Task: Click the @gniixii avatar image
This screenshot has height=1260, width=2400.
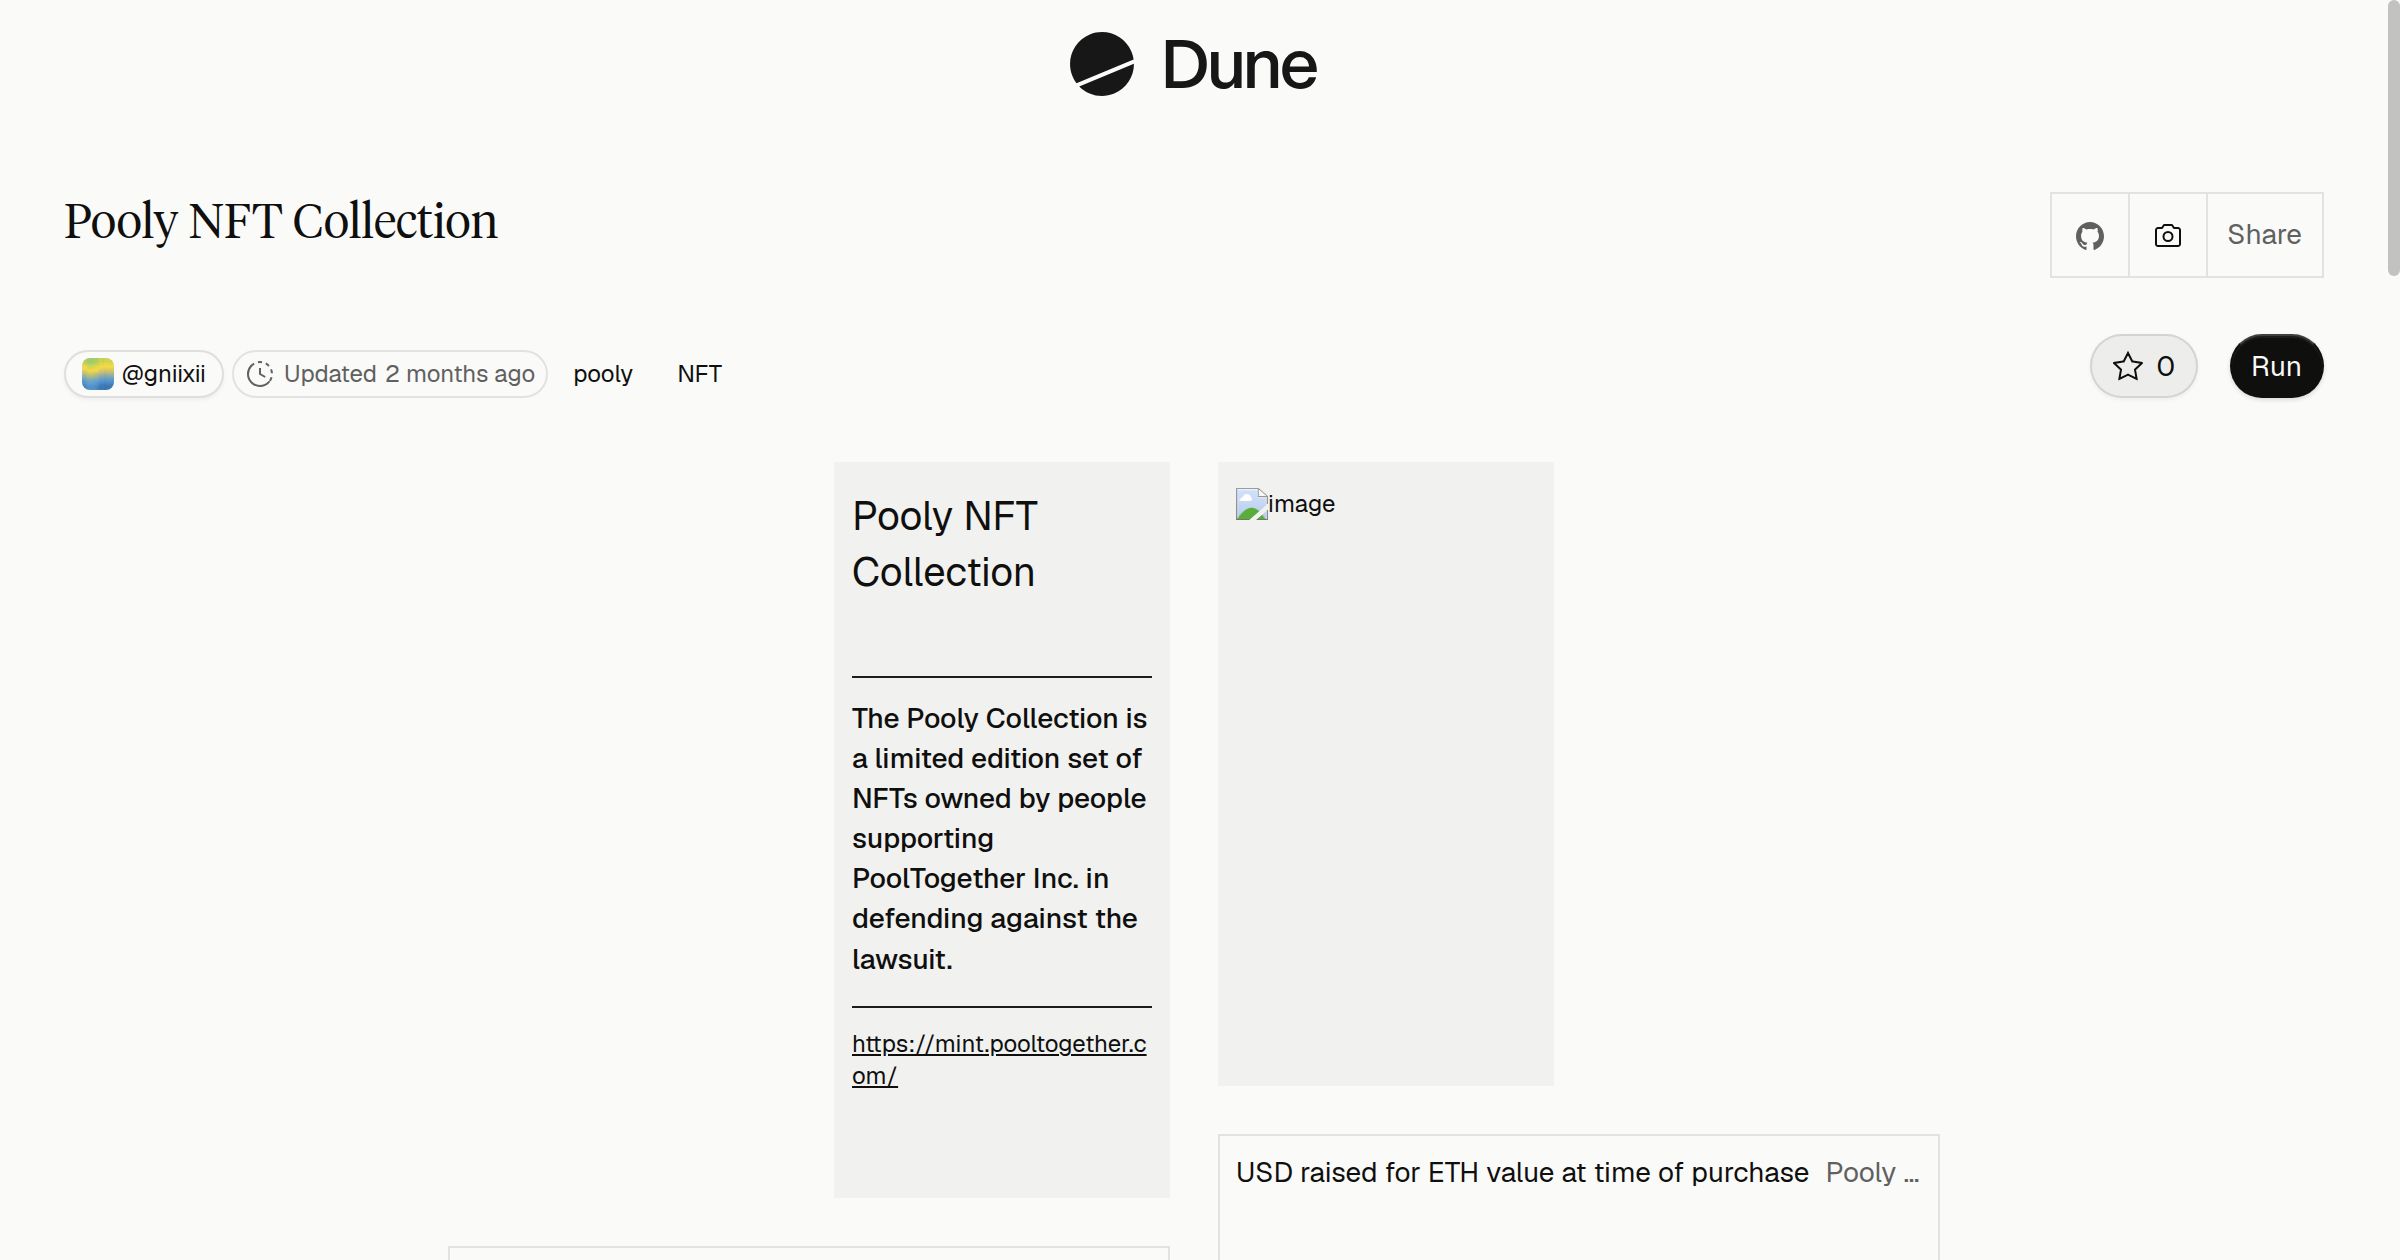Action: point(97,374)
